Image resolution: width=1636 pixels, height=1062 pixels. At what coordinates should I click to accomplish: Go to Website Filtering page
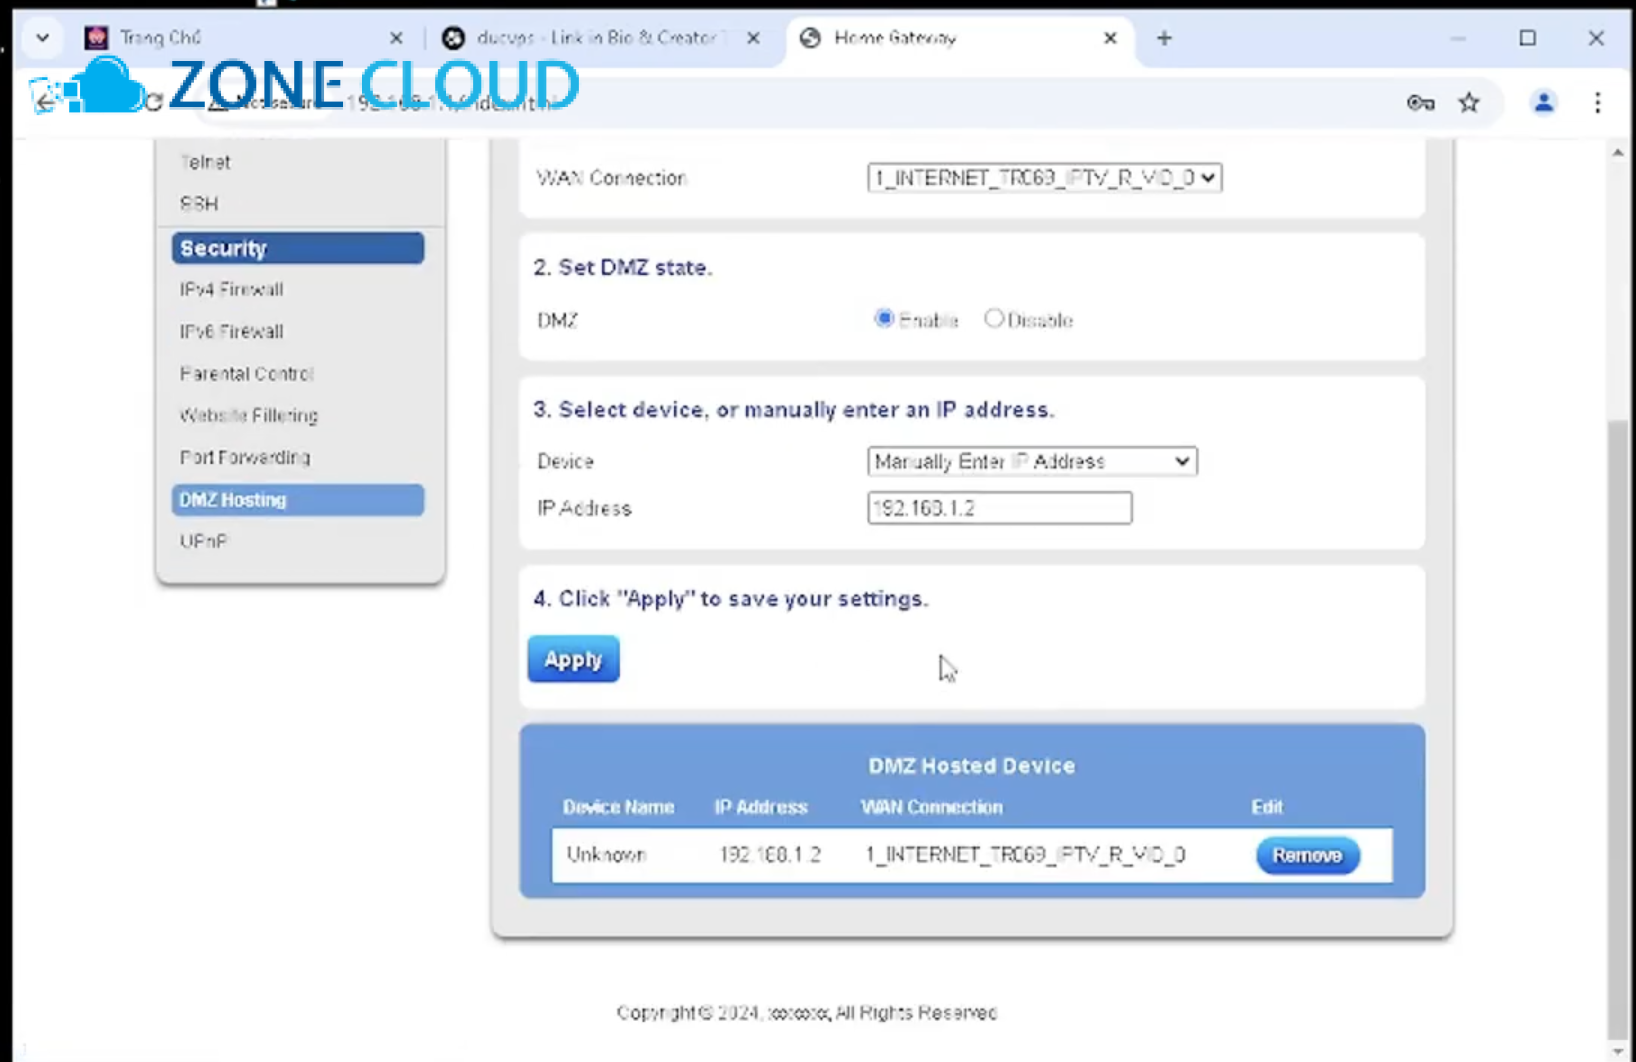(x=249, y=416)
